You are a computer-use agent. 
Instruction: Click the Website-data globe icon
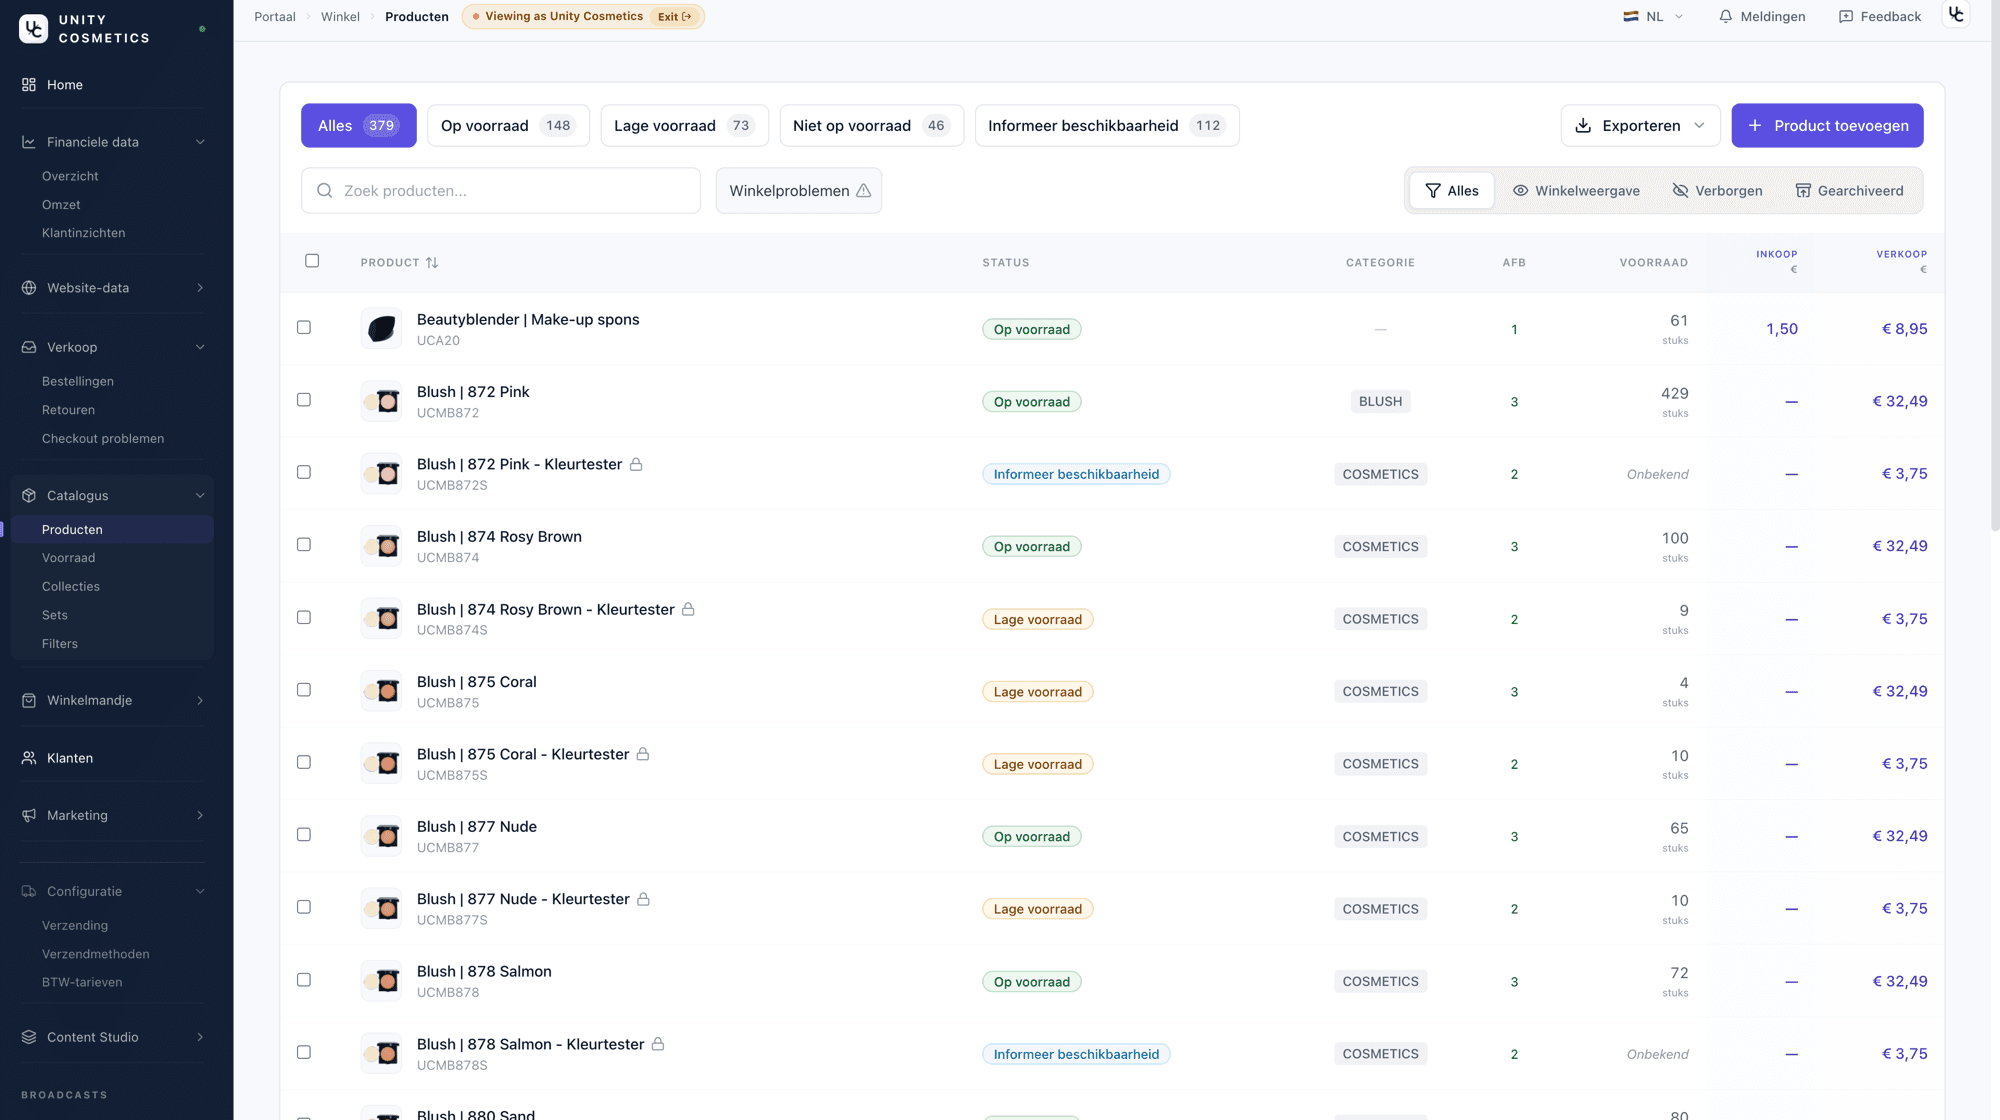tap(29, 288)
